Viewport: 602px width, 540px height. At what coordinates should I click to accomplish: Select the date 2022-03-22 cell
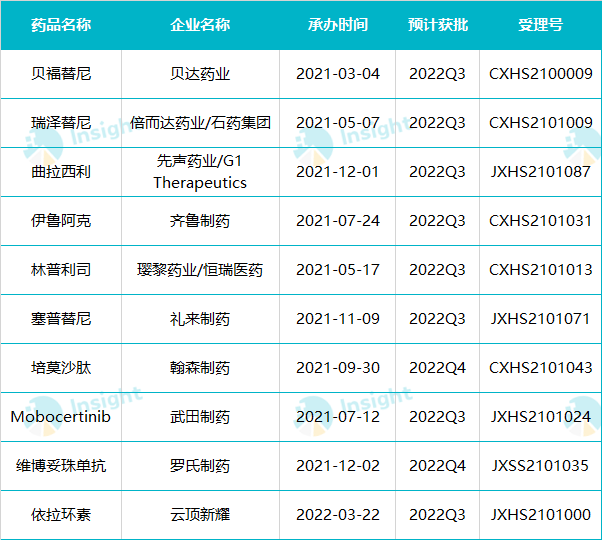[338, 515]
